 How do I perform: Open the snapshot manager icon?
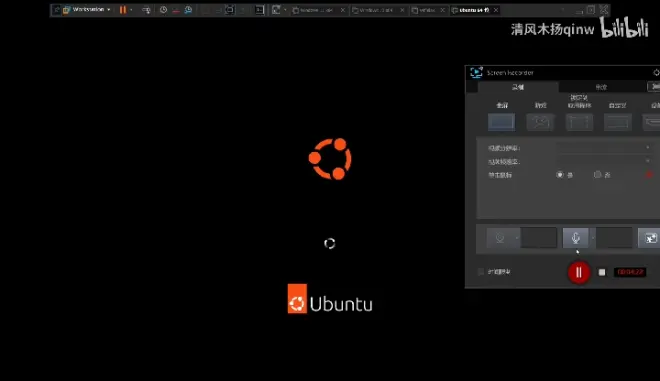coord(188,10)
